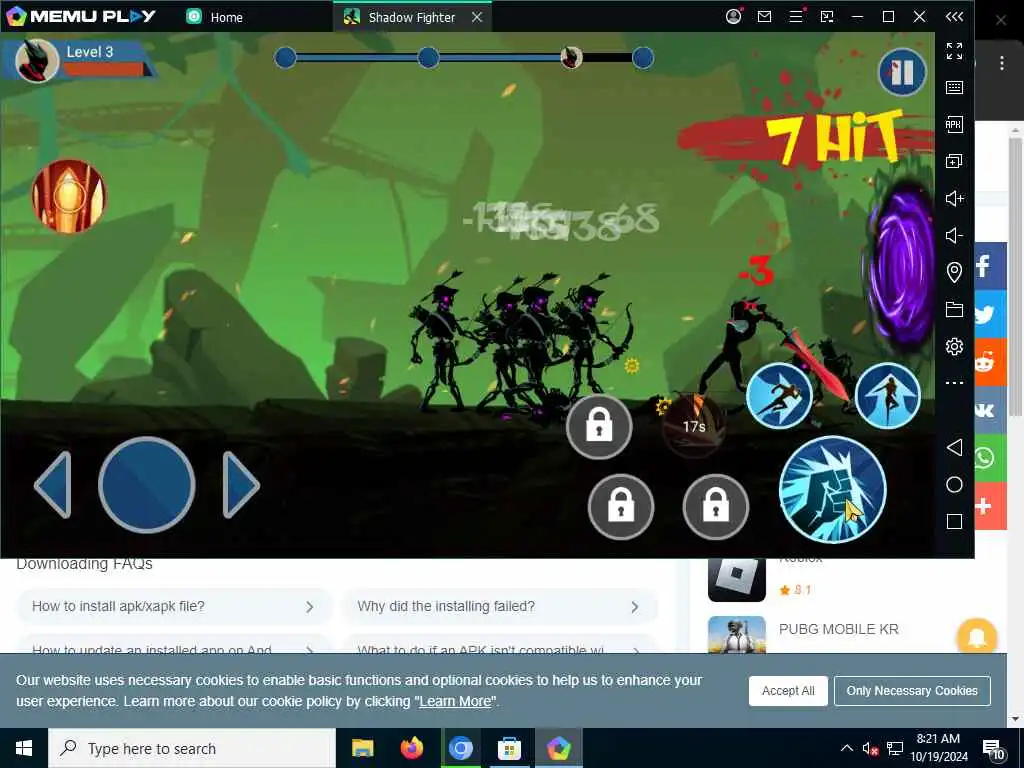Viewport: 1024px width, 768px height.
Task: Click the PUBG MOBILE KR thumbnail
Action: tap(737, 634)
